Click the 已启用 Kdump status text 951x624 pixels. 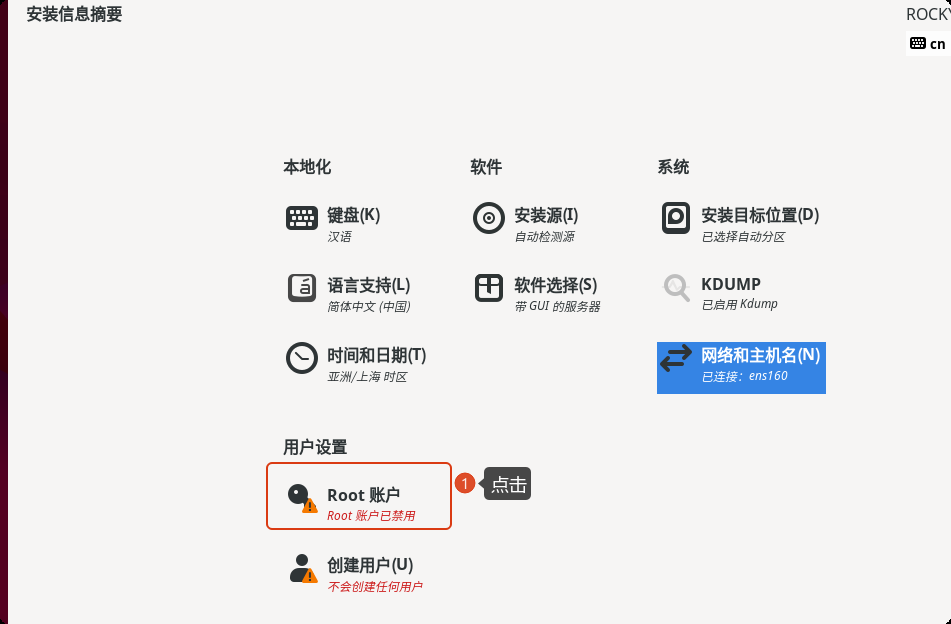pos(739,304)
